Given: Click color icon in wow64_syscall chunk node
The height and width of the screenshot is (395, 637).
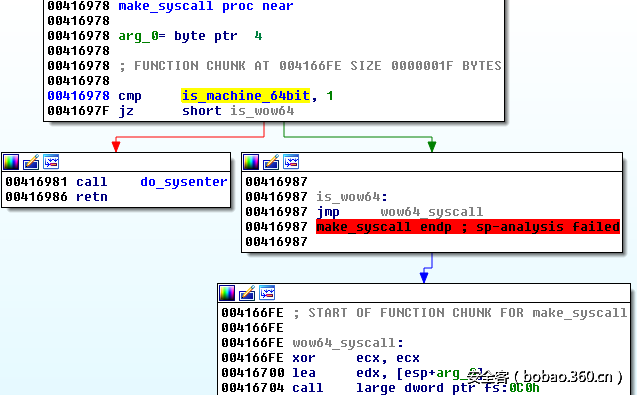Looking at the screenshot, I should 227,293.
